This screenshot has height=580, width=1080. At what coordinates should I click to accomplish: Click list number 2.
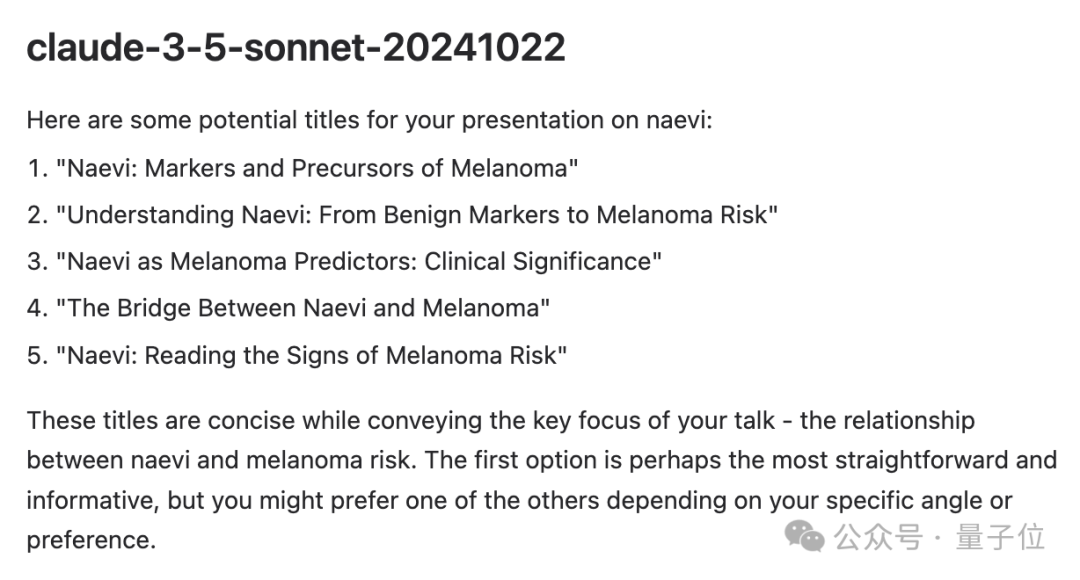[37, 215]
